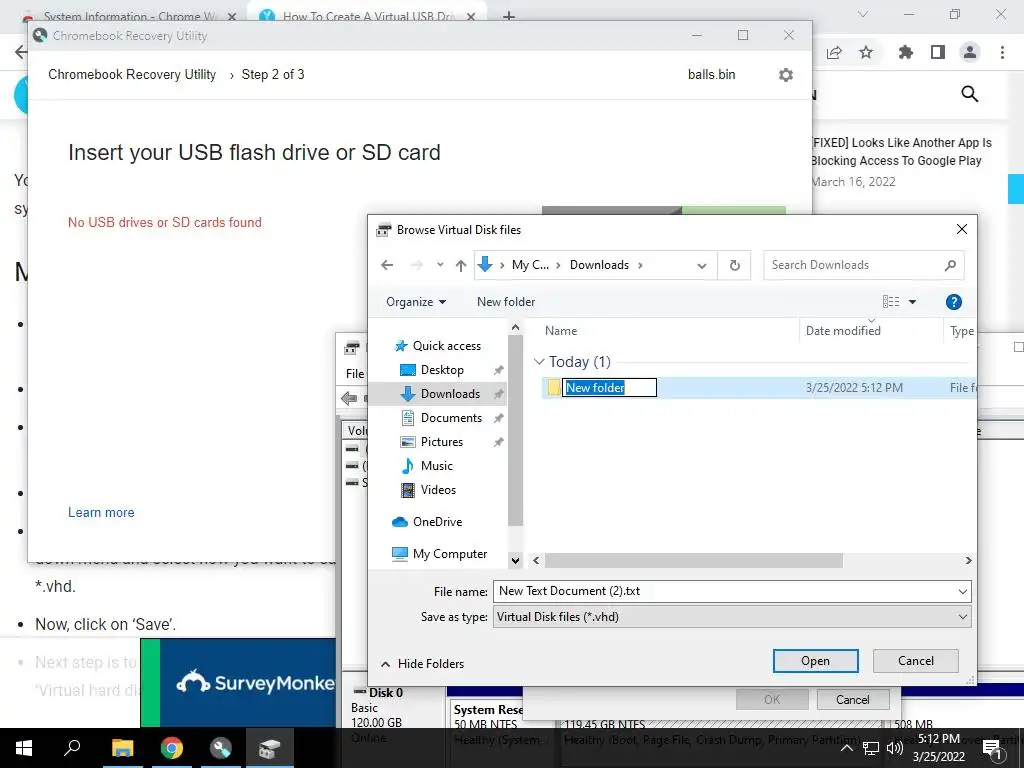
Task: Open new Chrome tab plus button
Action: [509, 16]
